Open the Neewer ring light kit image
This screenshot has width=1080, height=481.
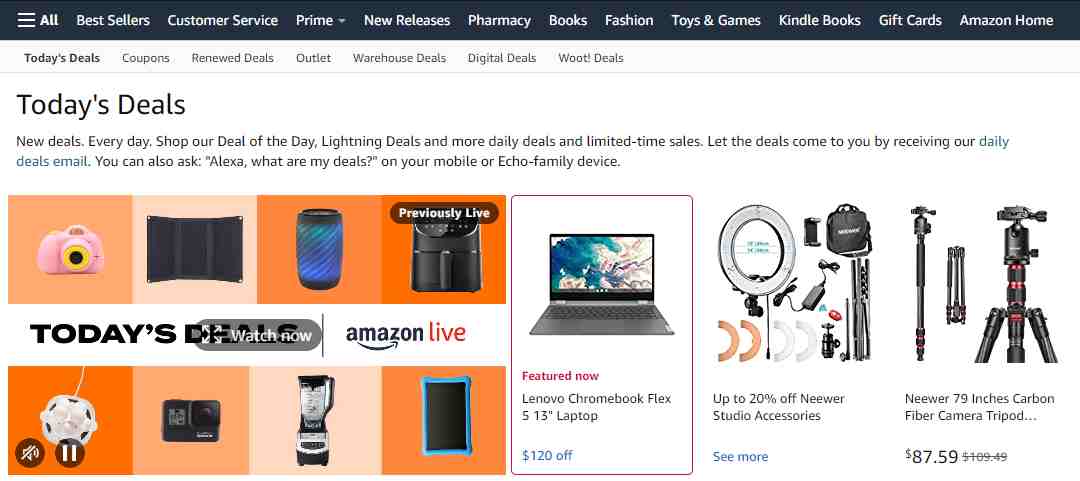[x=793, y=283]
